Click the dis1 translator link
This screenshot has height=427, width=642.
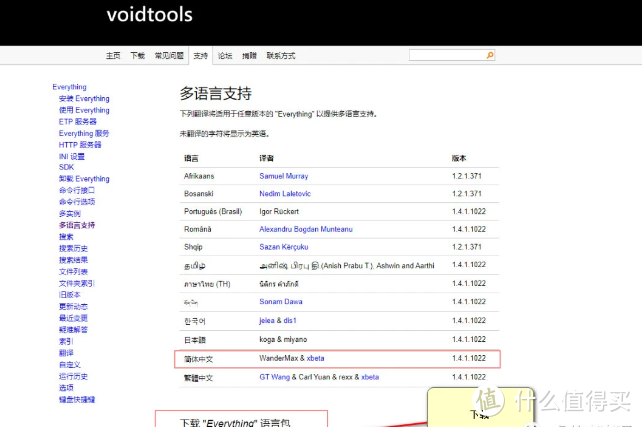click(x=290, y=321)
